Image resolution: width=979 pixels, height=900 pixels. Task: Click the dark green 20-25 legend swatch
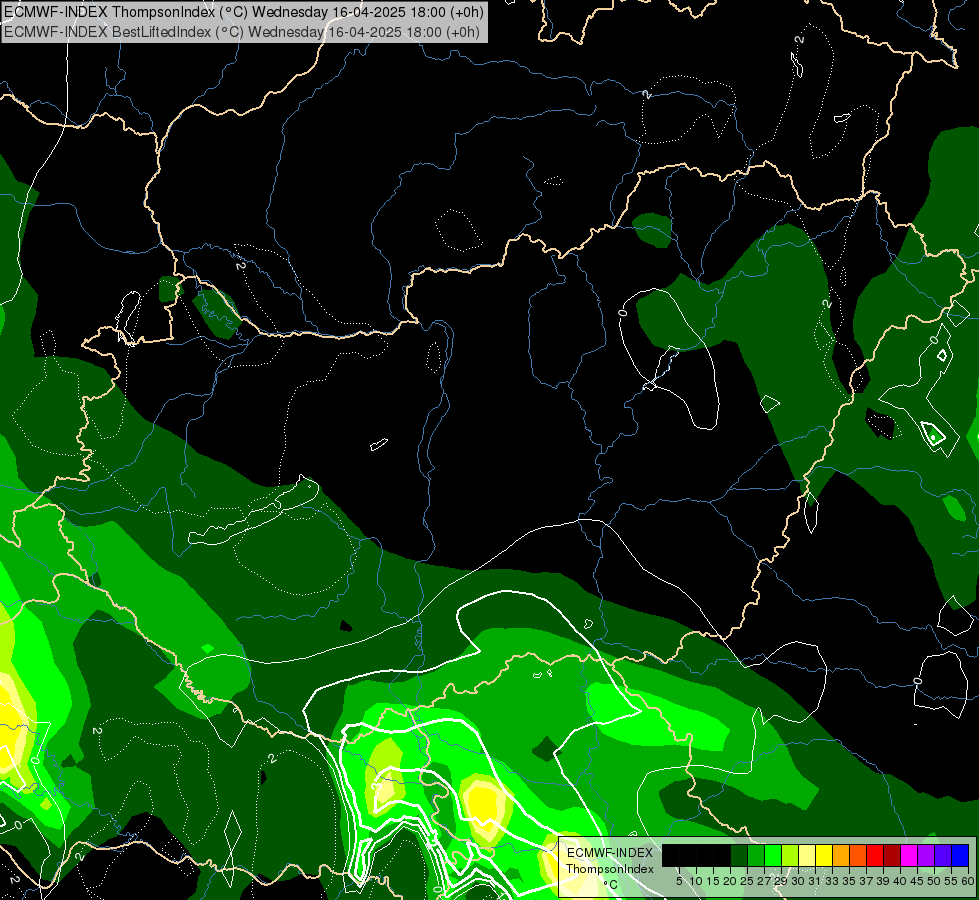(x=739, y=855)
